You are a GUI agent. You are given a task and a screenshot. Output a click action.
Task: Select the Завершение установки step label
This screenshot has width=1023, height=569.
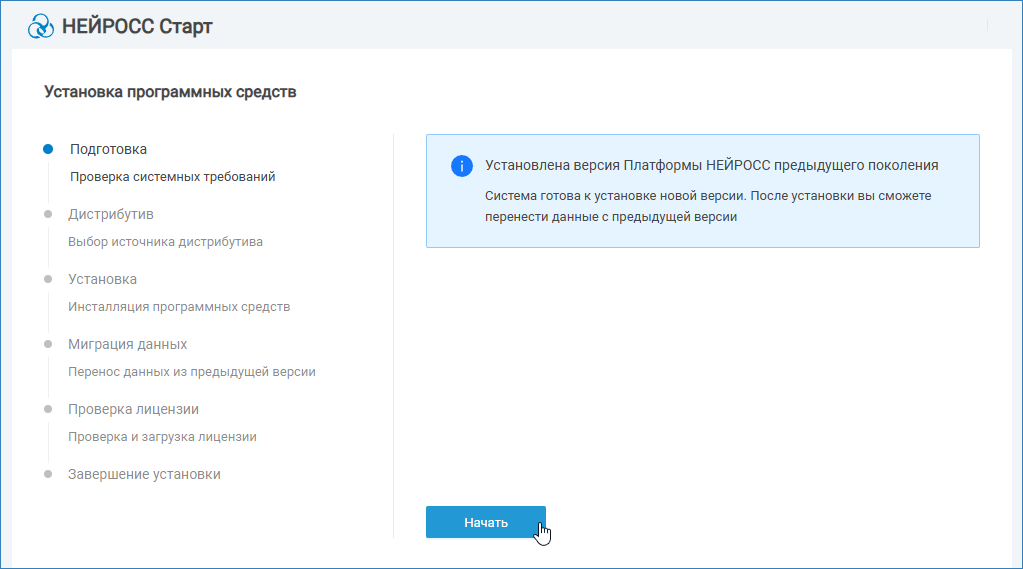click(x=144, y=474)
